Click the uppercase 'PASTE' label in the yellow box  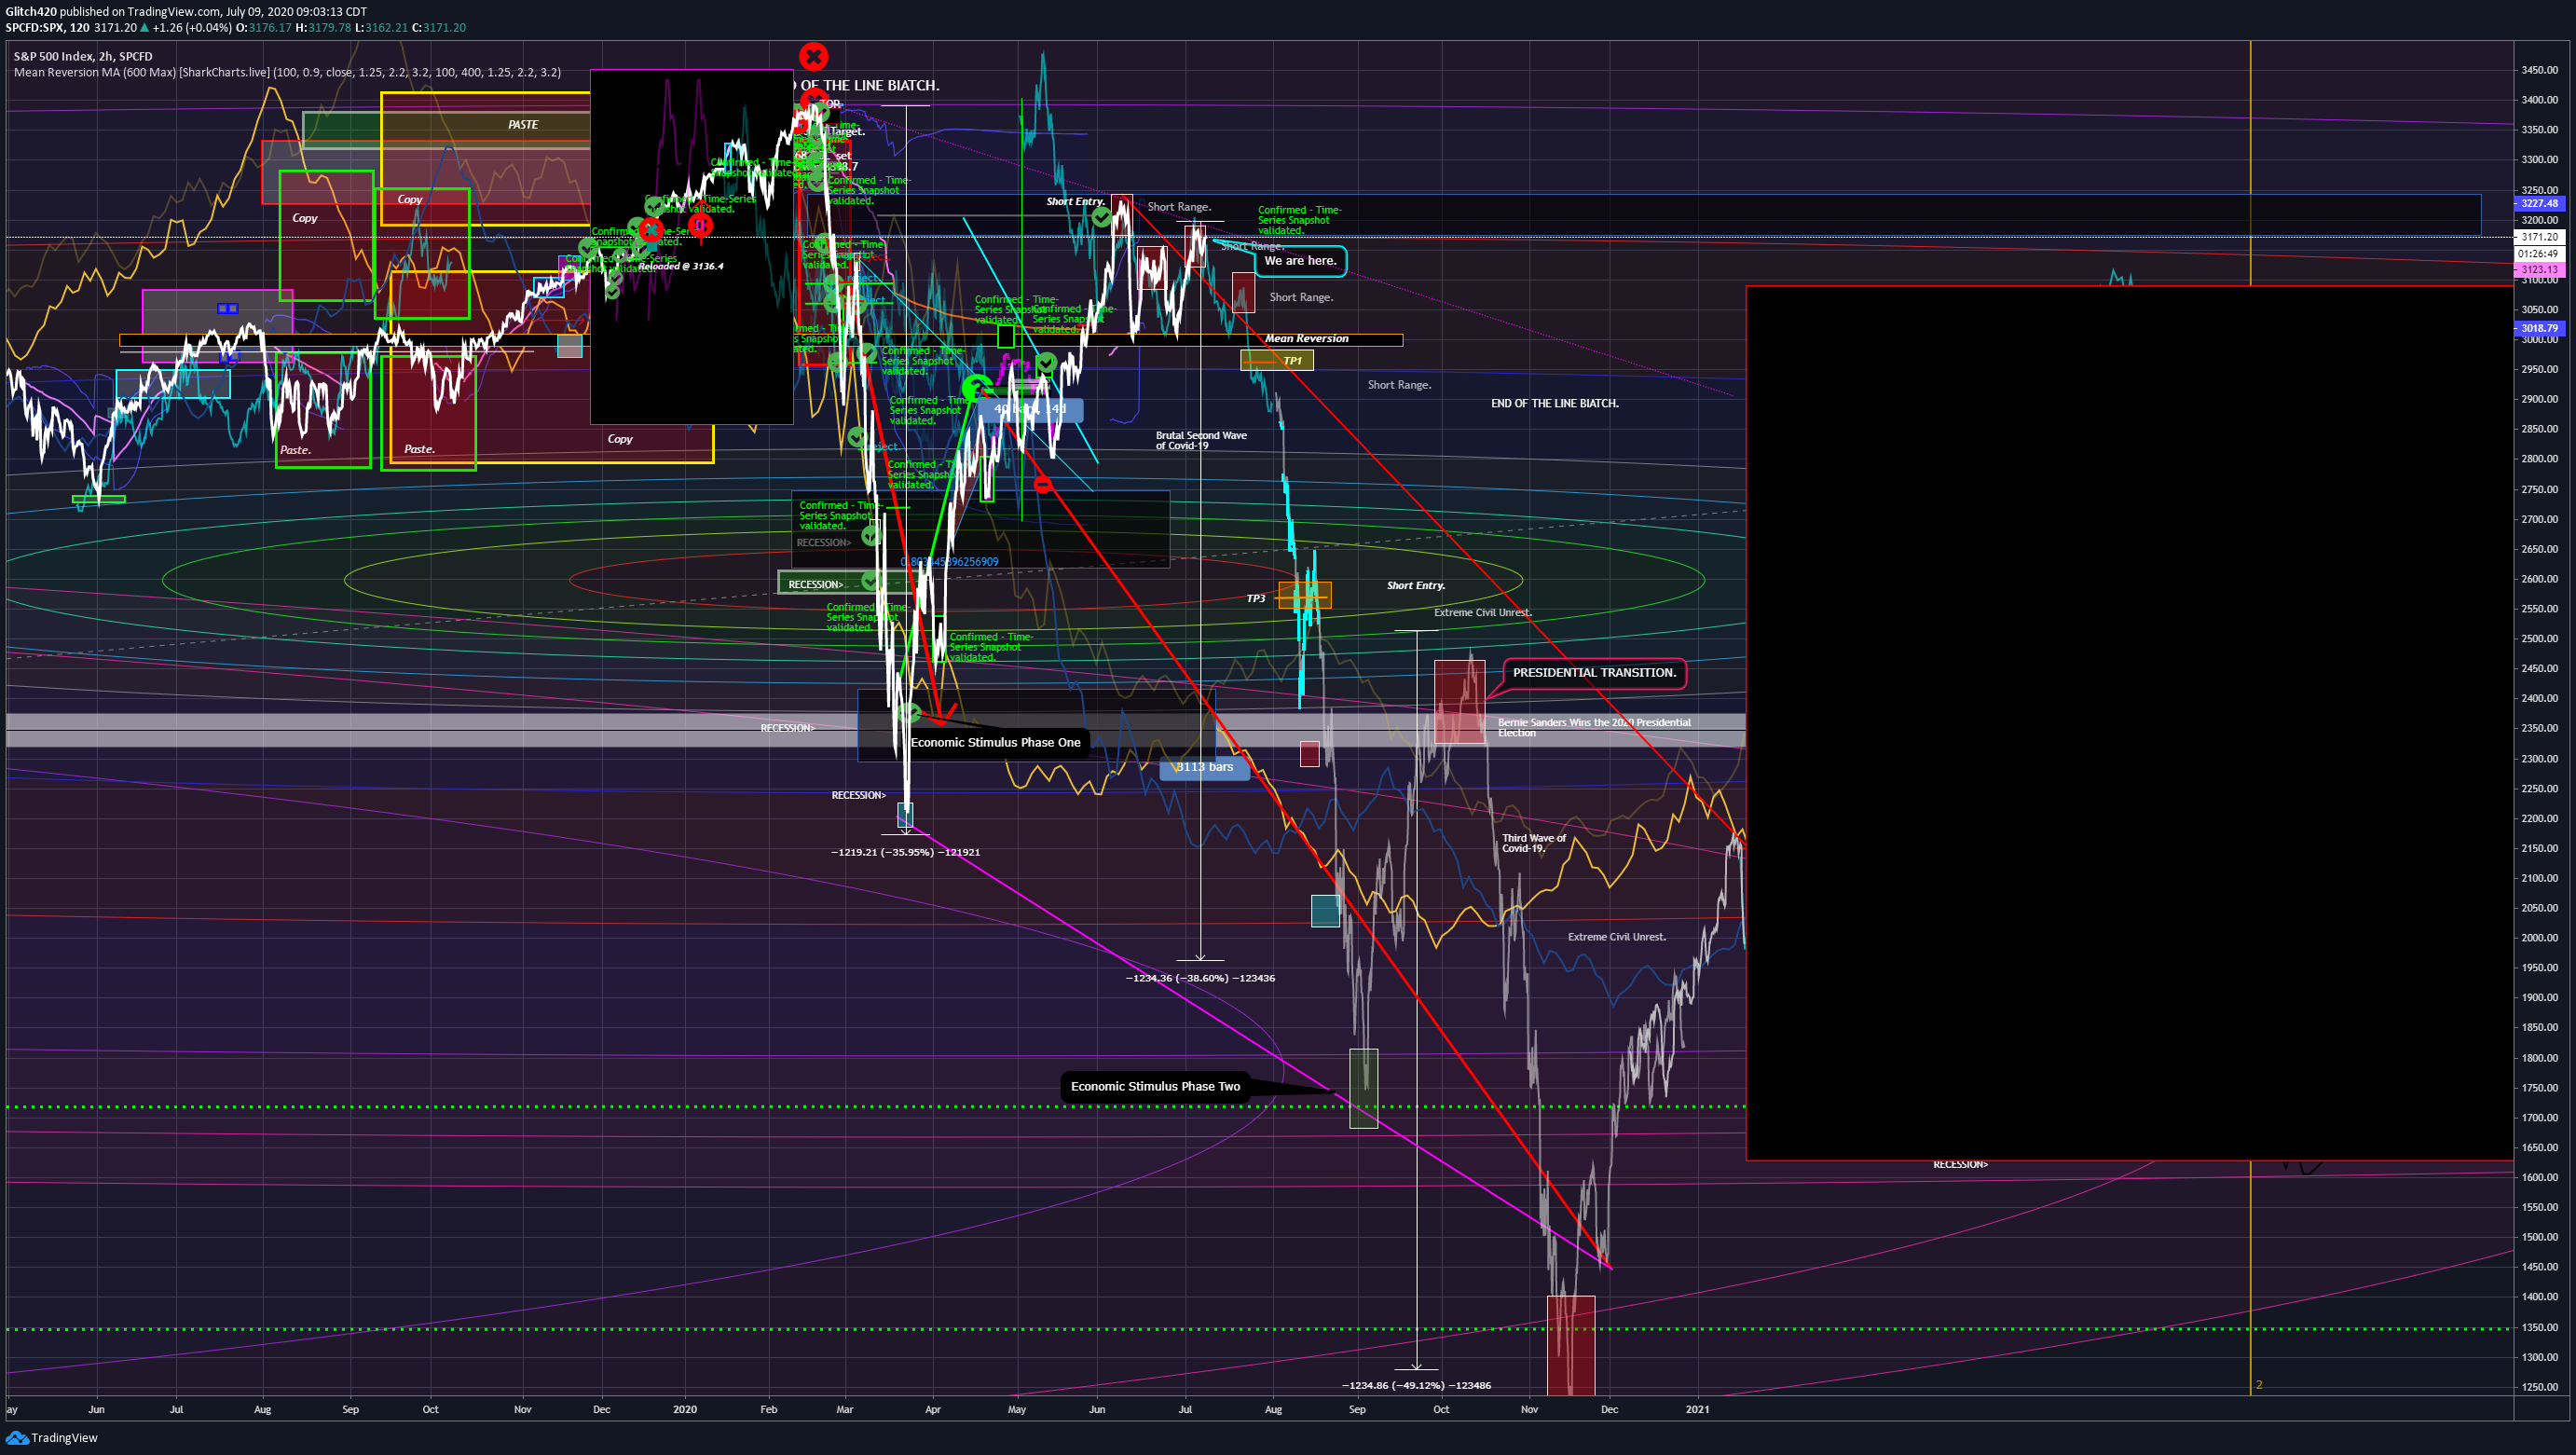523,125
